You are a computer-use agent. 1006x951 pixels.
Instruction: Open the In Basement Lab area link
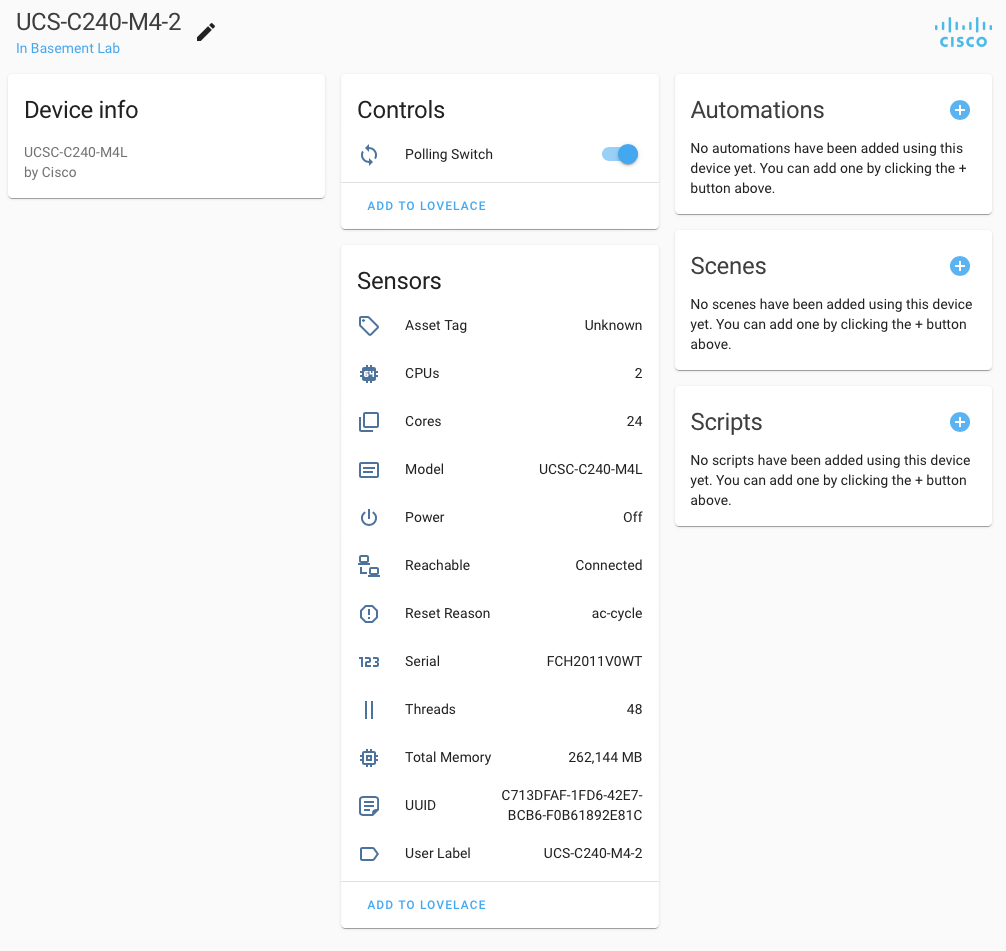coord(68,48)
